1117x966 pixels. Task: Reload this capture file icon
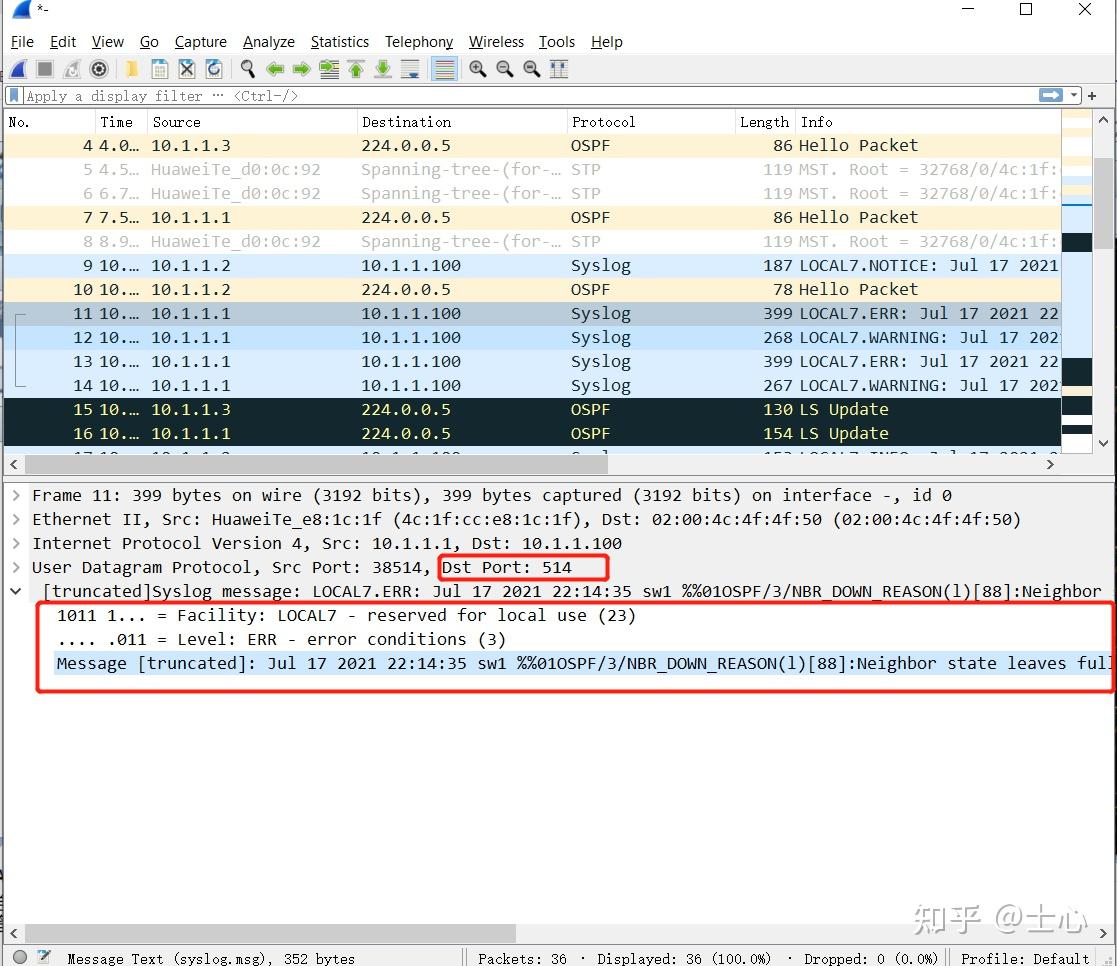pyautogui.click(x=214, y=69)
